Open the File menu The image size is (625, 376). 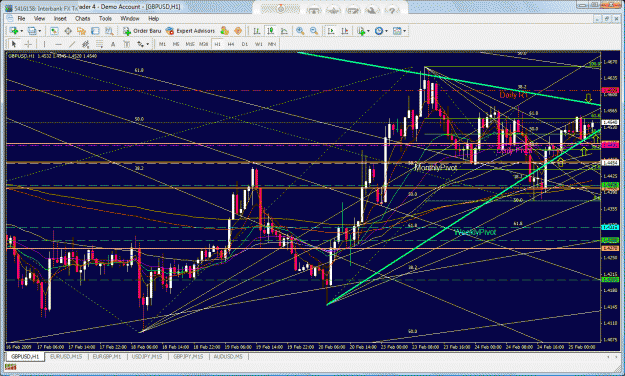click(21, 18)
